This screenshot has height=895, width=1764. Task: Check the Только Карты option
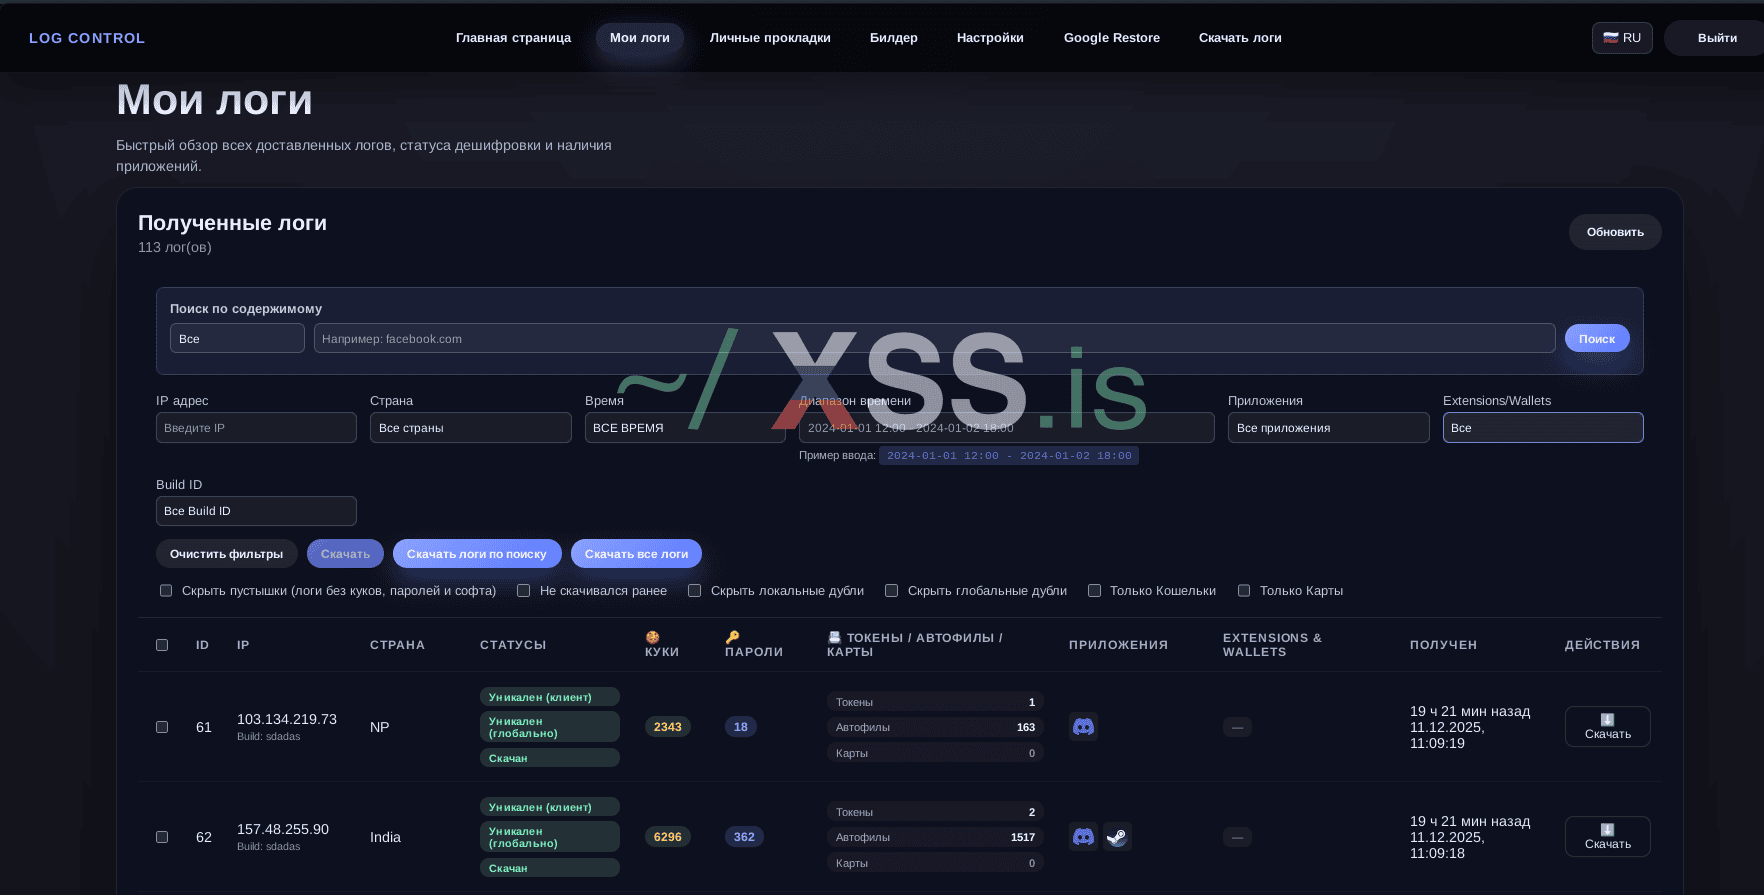pyautogui.click(x=1244, y=591)
